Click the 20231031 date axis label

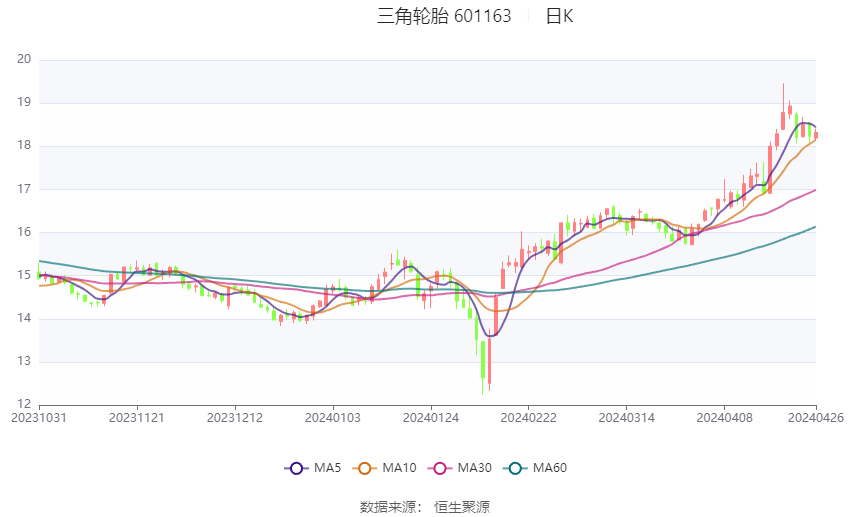coord(39,416)
